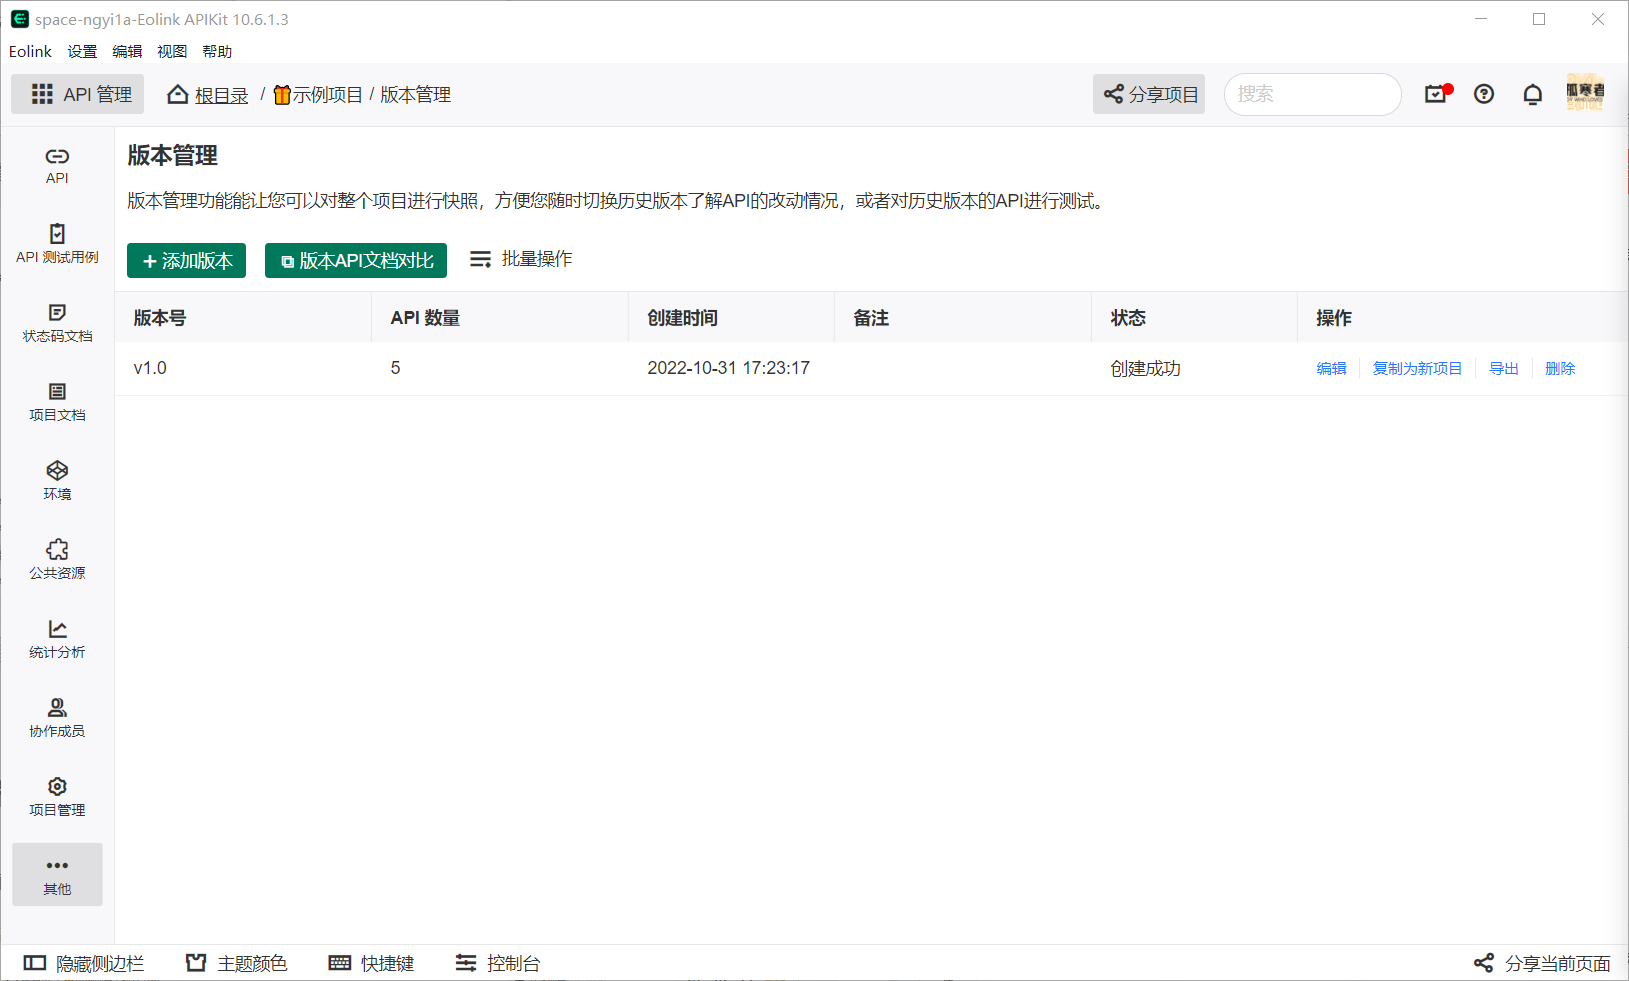
Task: Click 复制为新项目 for version v1.0
Action: [1417, 368]
